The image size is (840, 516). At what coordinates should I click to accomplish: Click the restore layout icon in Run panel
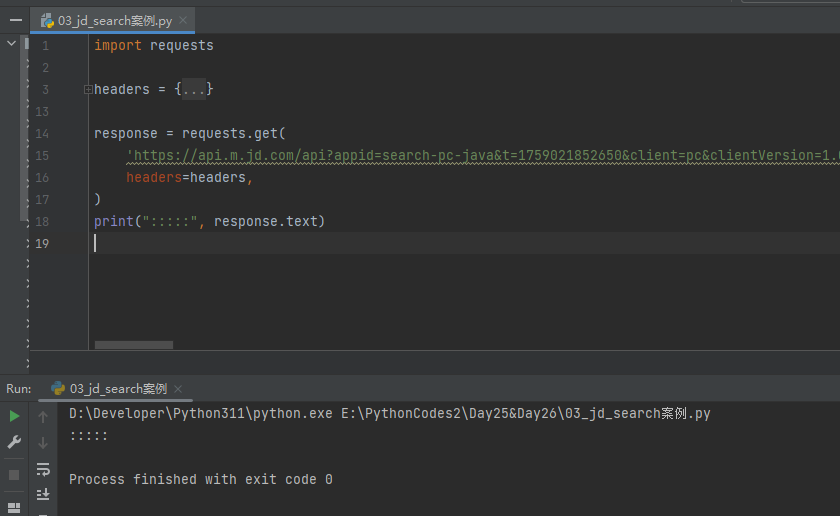14,507
